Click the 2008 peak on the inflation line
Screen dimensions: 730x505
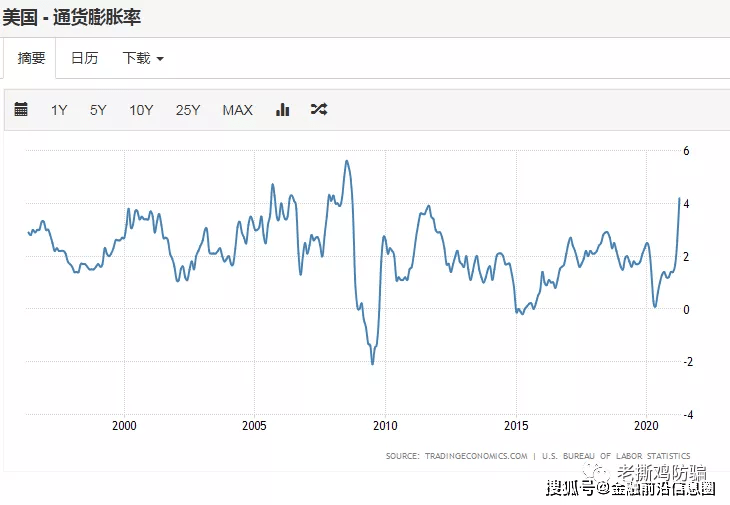pos(346,161)
